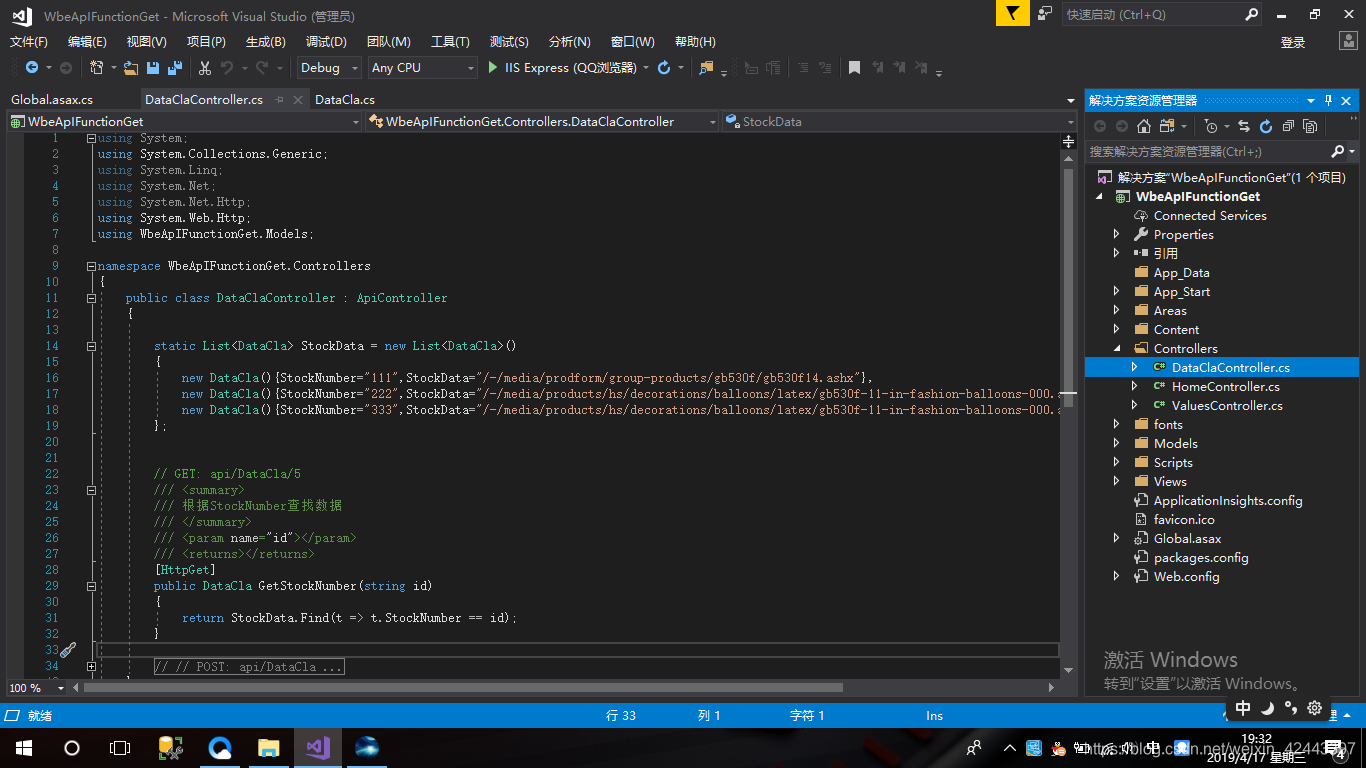The image size is (1366, 768).
Task: Click the Visual Studio taskbar icon
Action: click(x=318, y=747)
